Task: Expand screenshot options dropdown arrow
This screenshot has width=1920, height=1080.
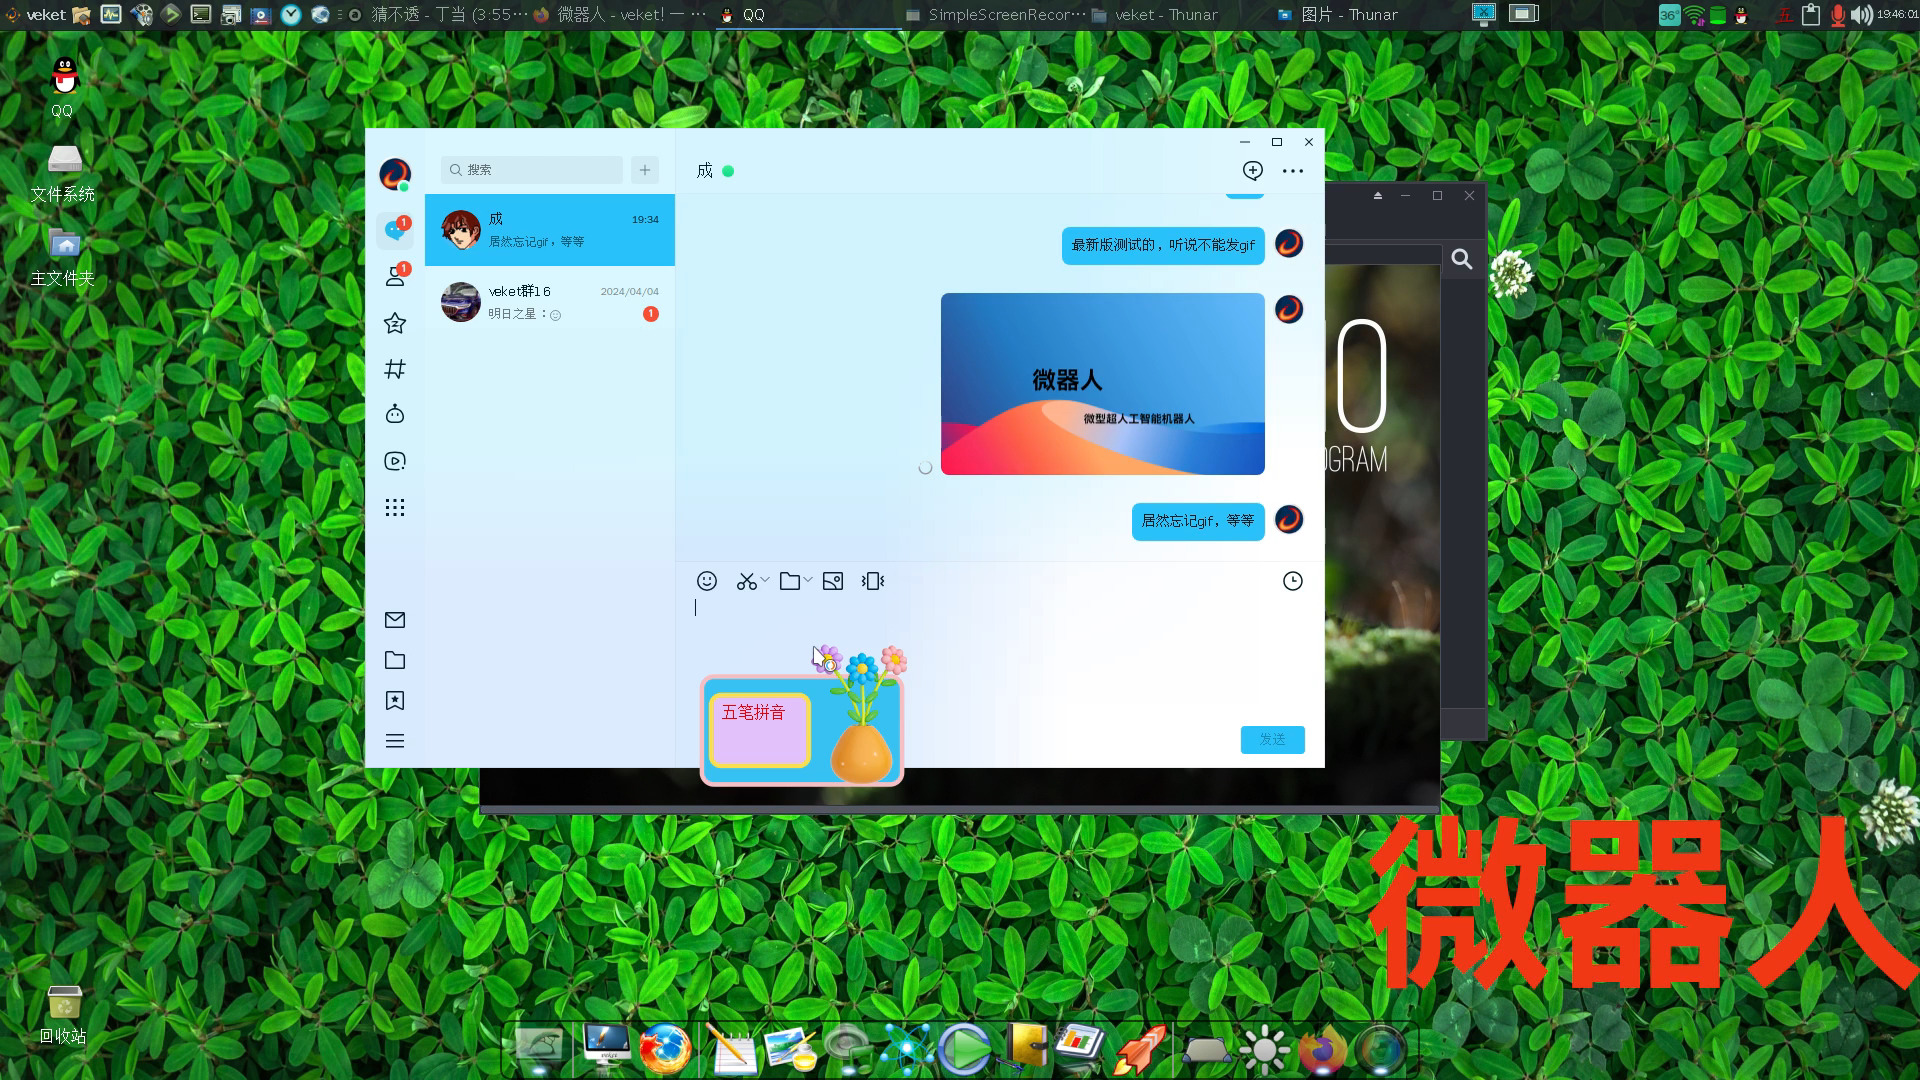Action: pos(765,580)
